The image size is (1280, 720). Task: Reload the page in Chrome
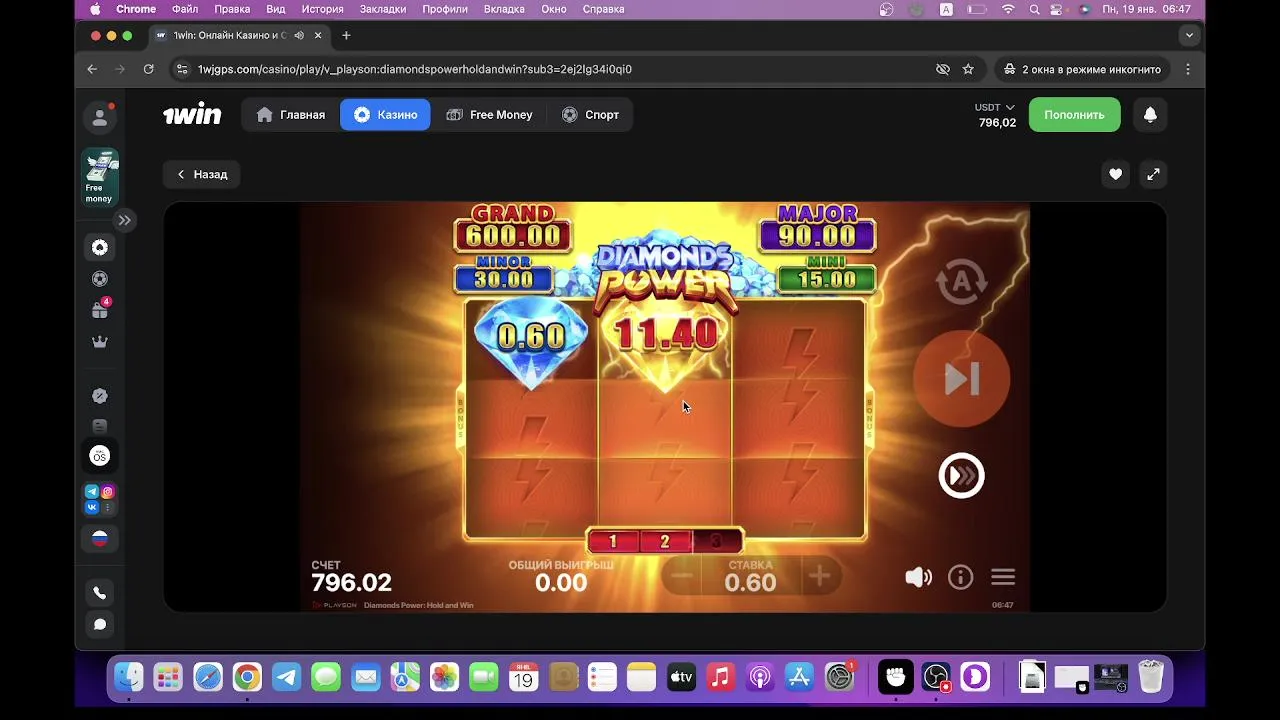148,69
